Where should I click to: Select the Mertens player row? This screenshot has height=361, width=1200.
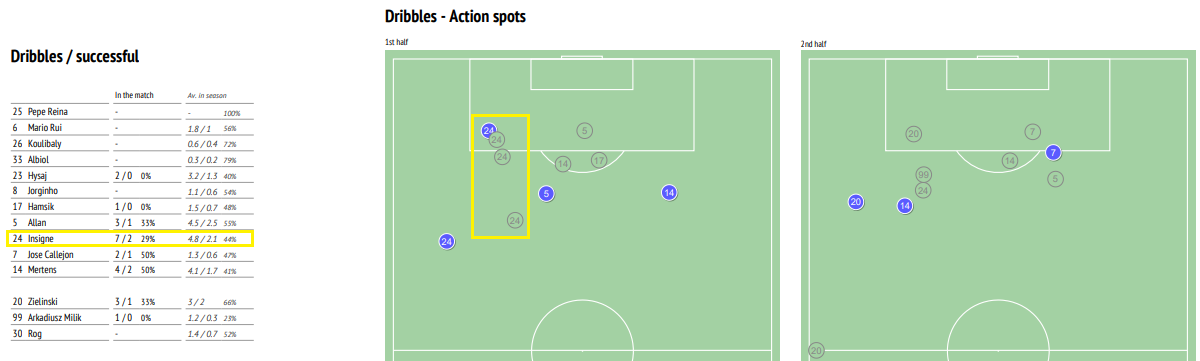(131, 271)
